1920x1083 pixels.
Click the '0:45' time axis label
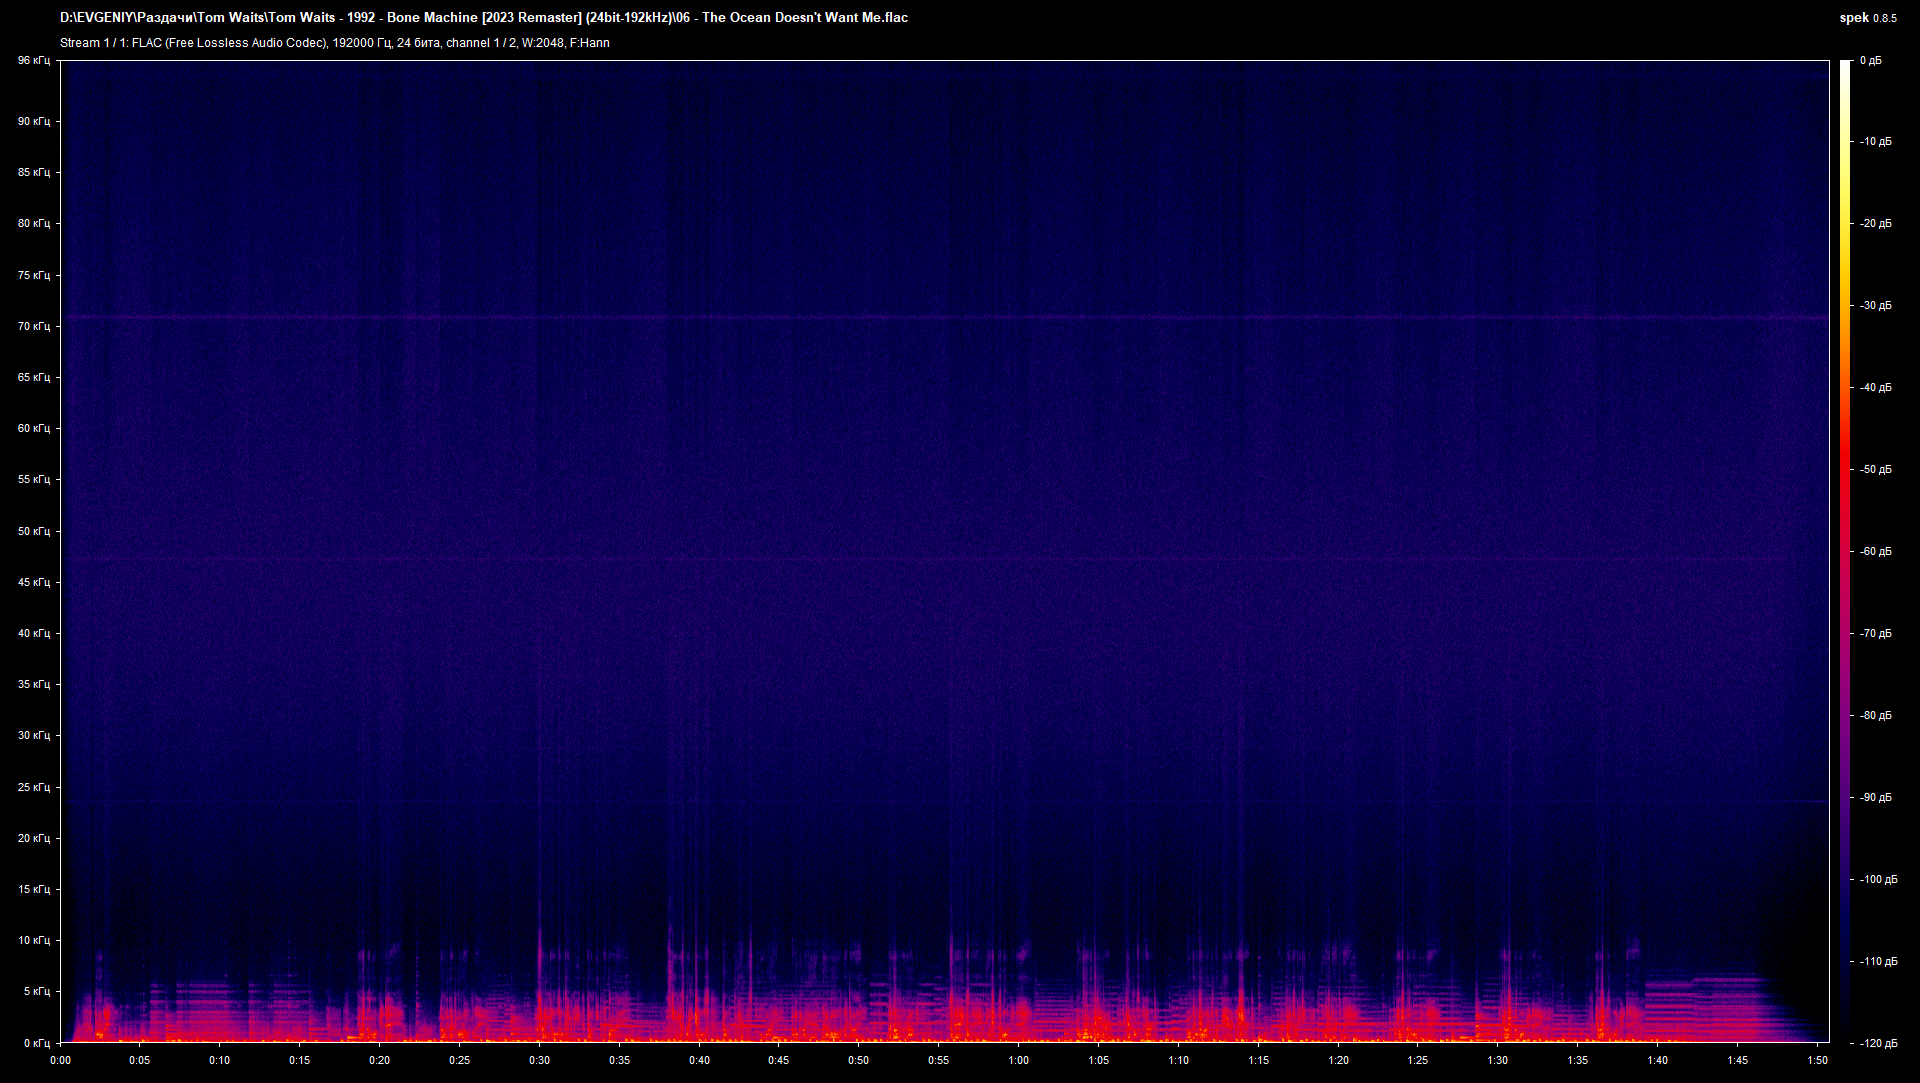779,1061
